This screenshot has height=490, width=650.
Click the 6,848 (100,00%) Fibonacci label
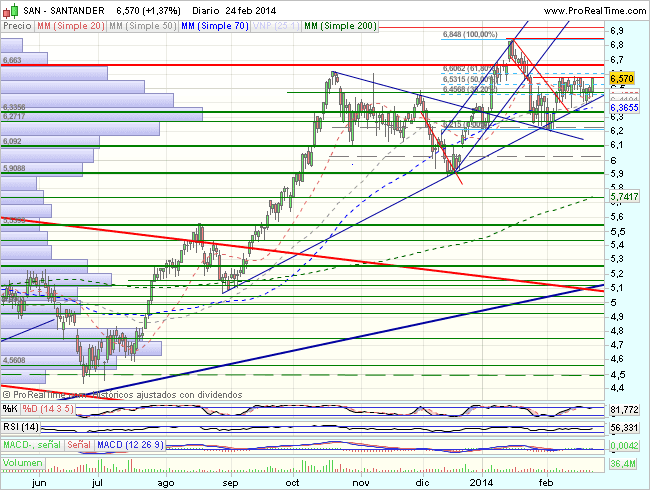[470, 34]
